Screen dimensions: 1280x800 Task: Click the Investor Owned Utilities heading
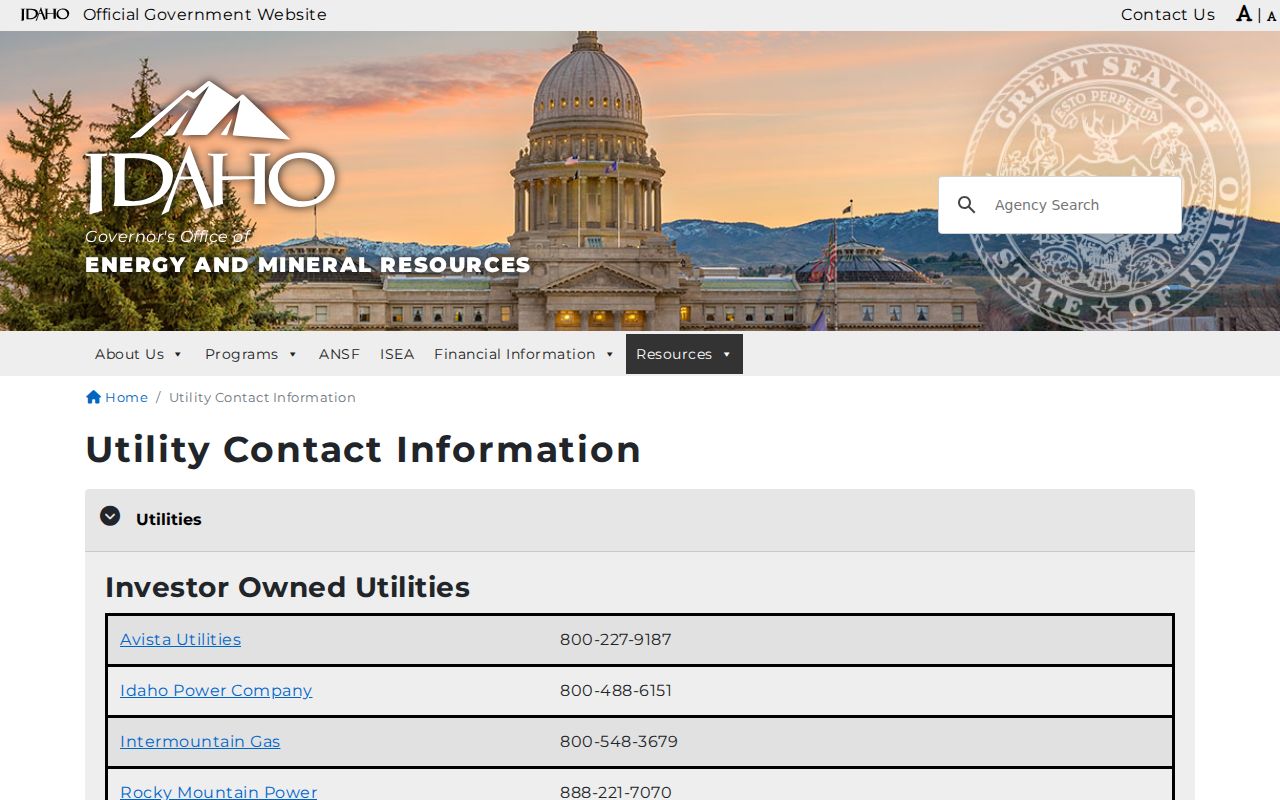point(288,587)
